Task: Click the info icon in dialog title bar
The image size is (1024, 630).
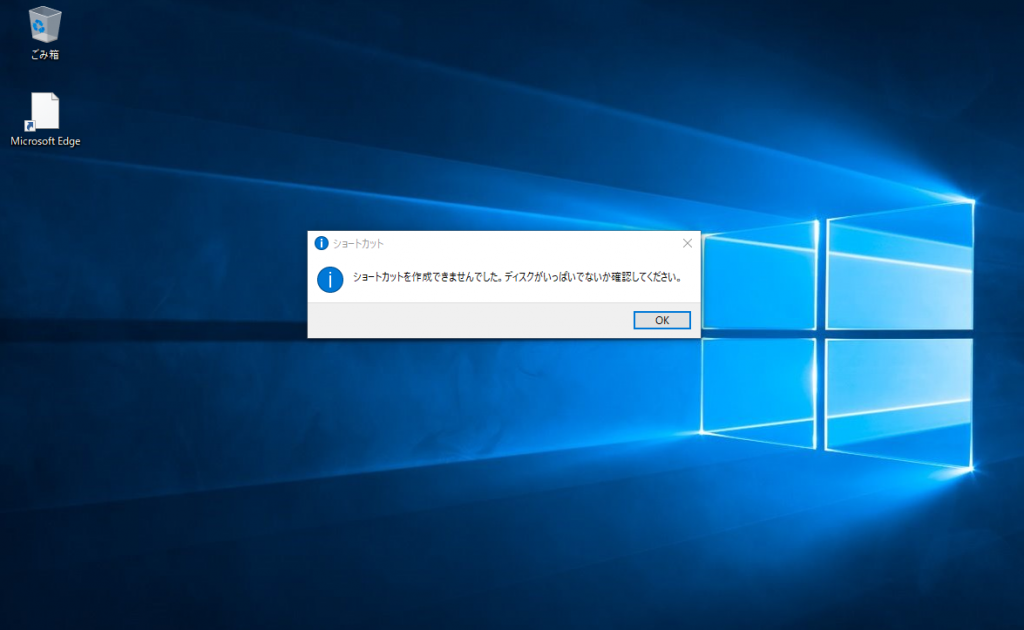Action: pyautogui.click(x=321, y=243)
